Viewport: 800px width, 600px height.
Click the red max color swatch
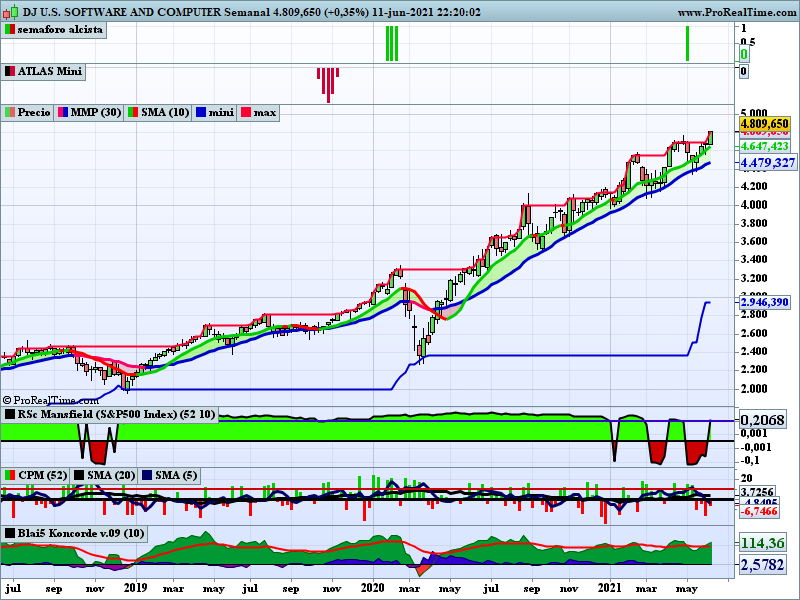pos(246,112)
